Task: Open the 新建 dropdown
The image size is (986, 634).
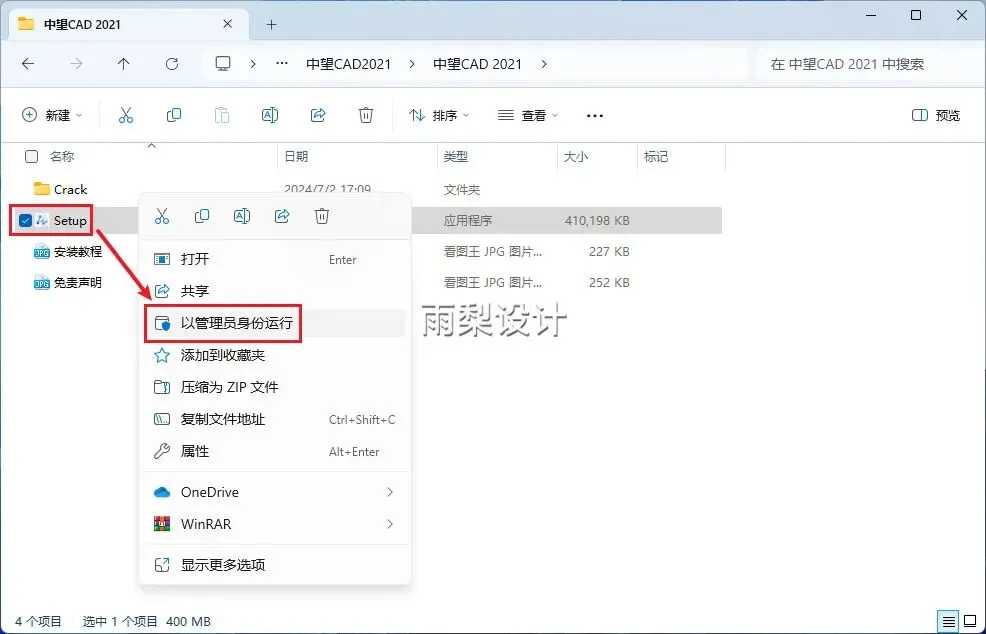Action: pyautogui.click(x=52, y=115)
